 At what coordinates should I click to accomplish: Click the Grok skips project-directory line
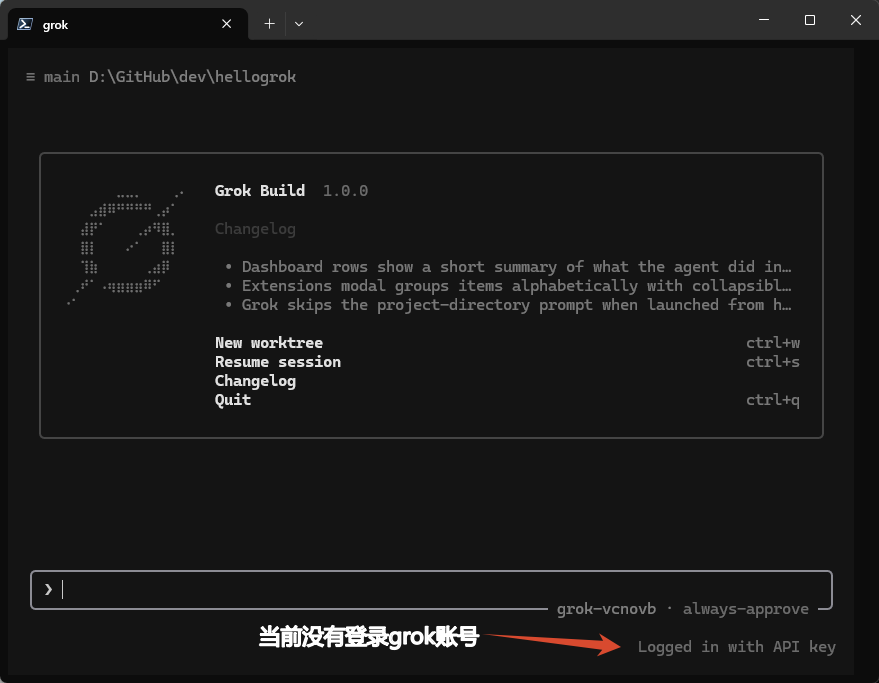point(516,305)
